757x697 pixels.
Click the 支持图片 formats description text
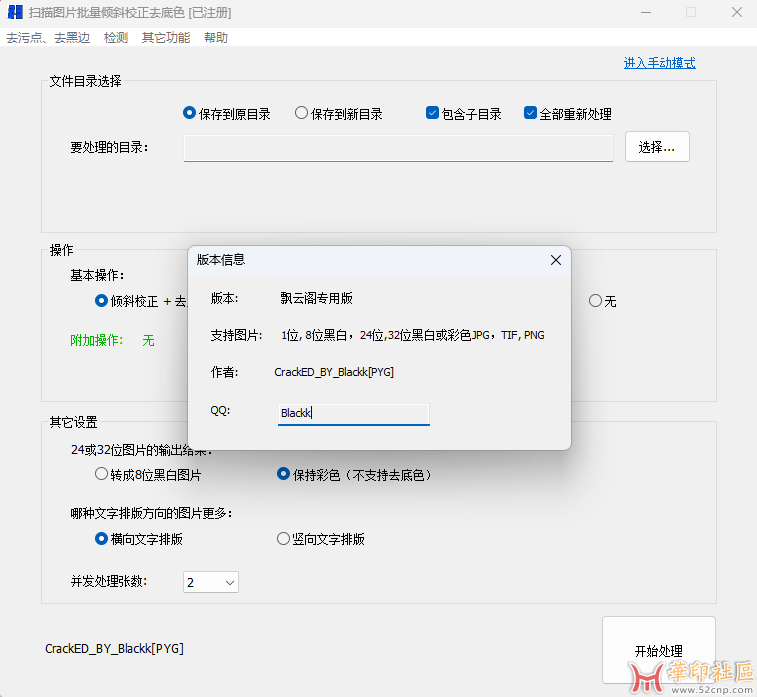point(413,335)
